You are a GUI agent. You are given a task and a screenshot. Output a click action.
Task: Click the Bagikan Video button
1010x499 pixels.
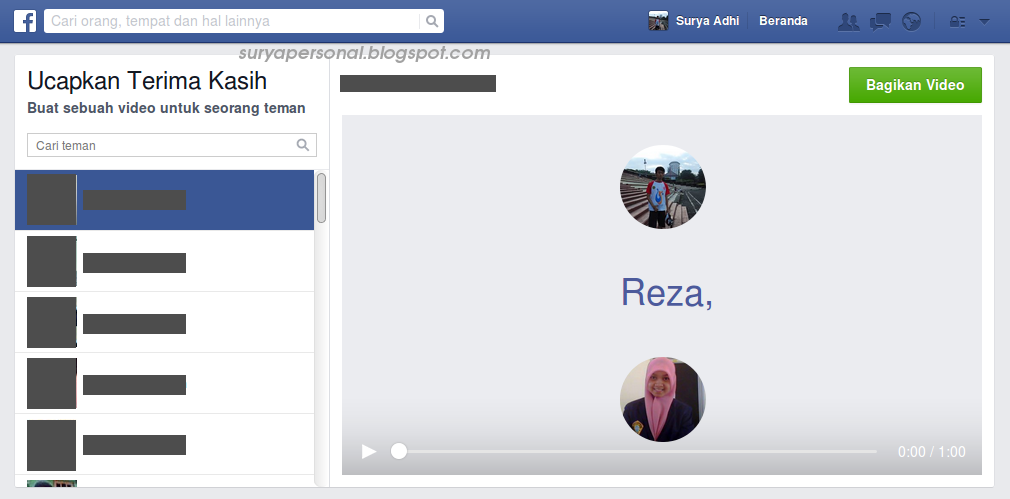pyautogui.click(x=915, y=85)
